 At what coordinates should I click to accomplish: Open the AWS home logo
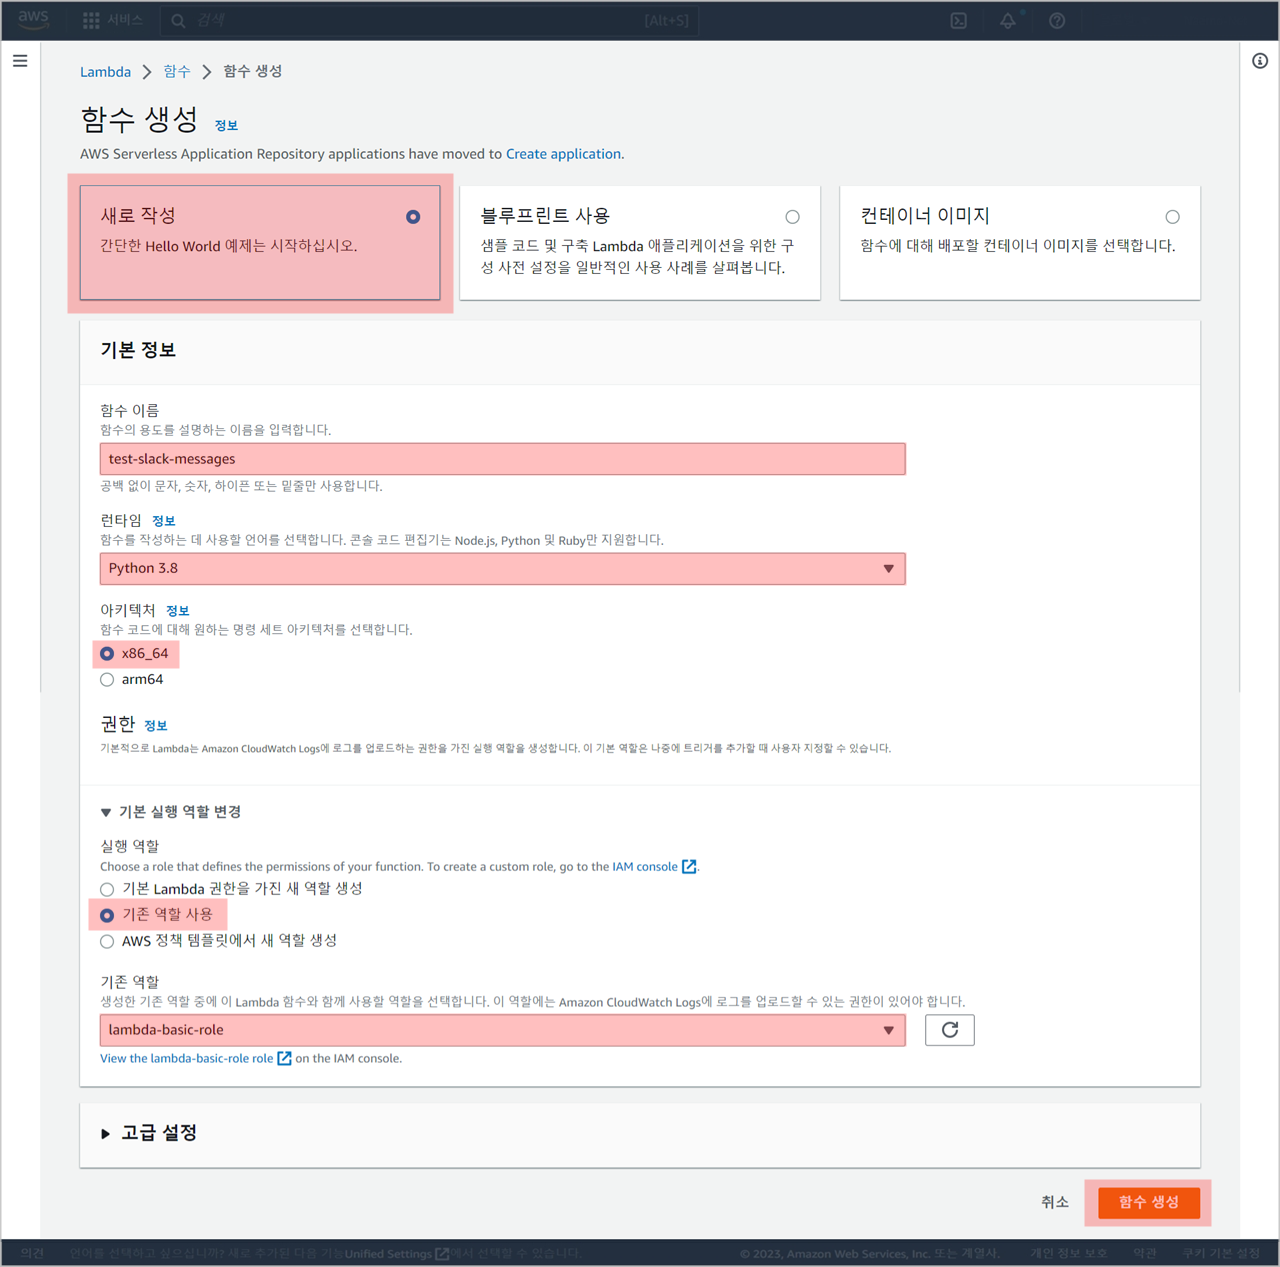tap(33, 20)
